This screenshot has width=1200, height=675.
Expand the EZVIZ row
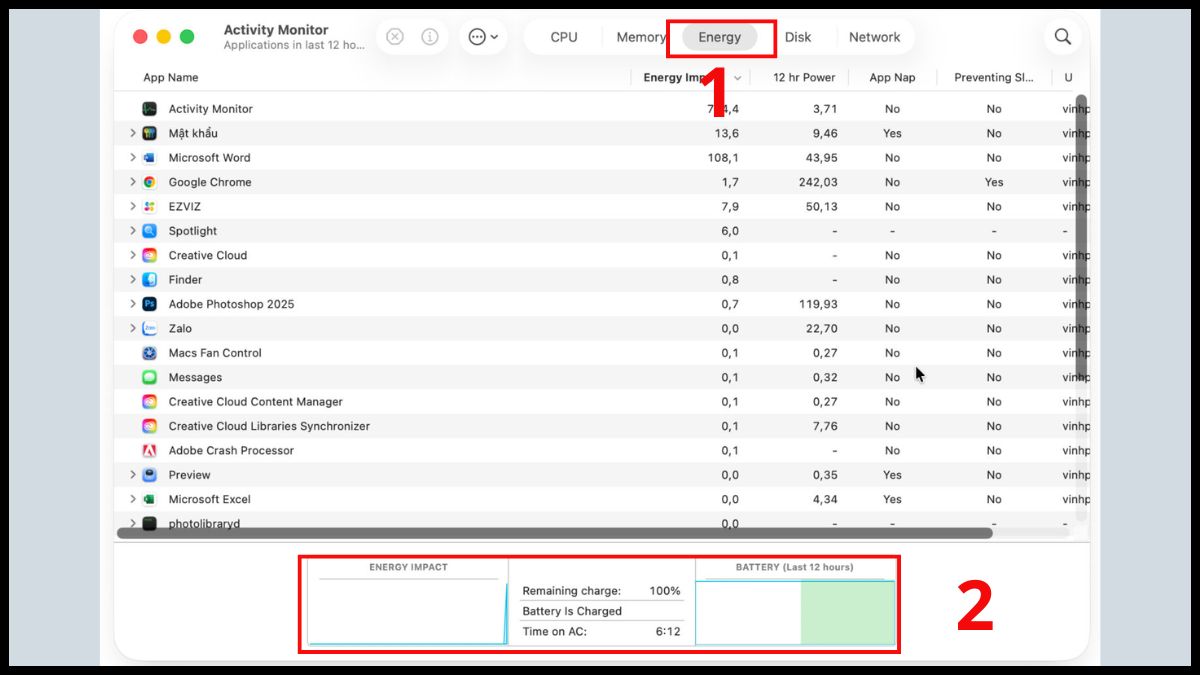click(x=132, y=207)
